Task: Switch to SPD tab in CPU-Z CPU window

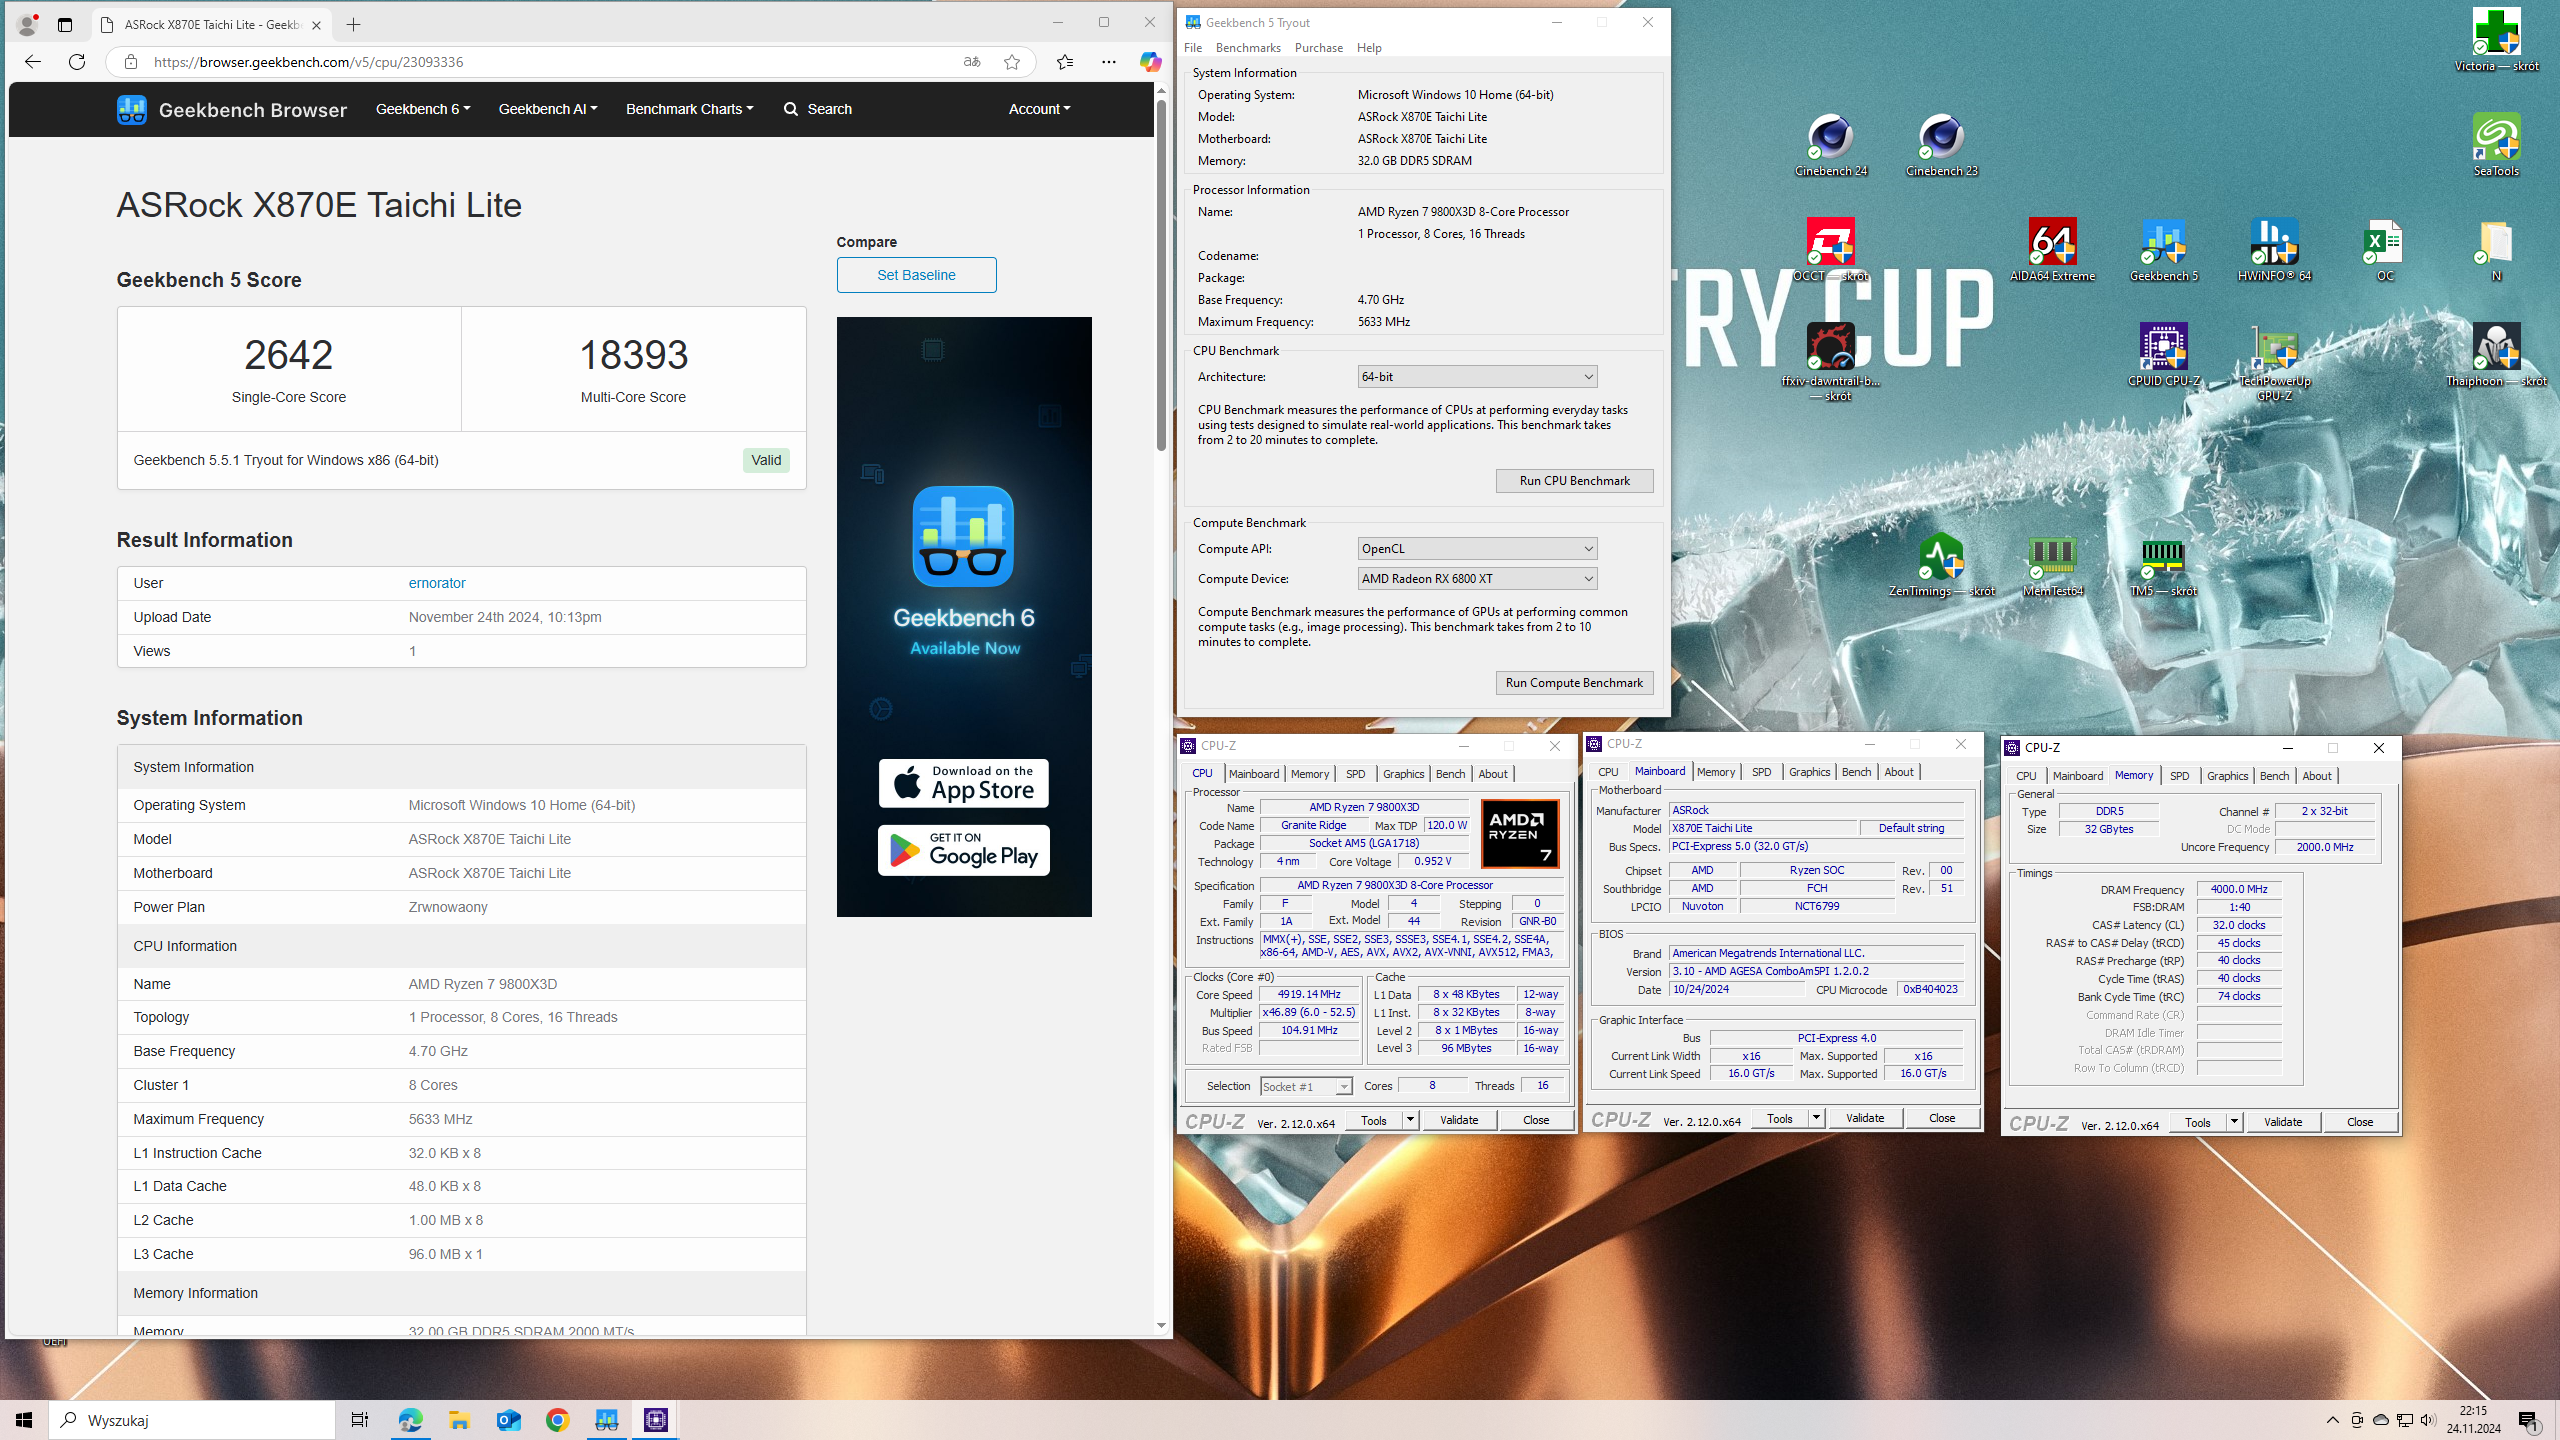Action: 1355,774
